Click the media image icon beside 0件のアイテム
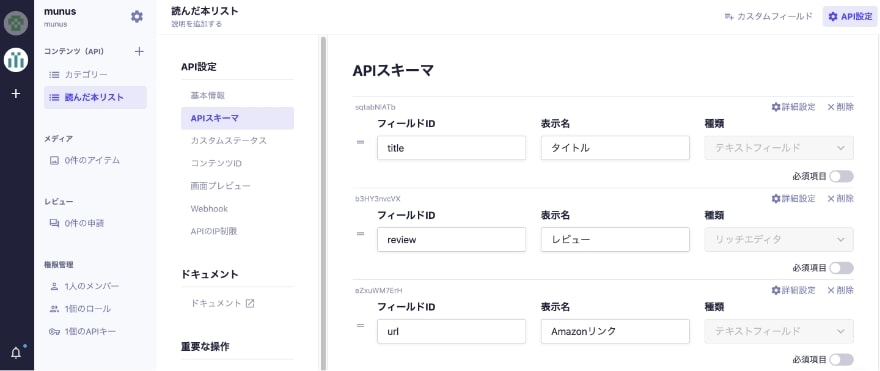Viewport: 880px width, 371px height. pyautogui.click(x=54, y=161)
